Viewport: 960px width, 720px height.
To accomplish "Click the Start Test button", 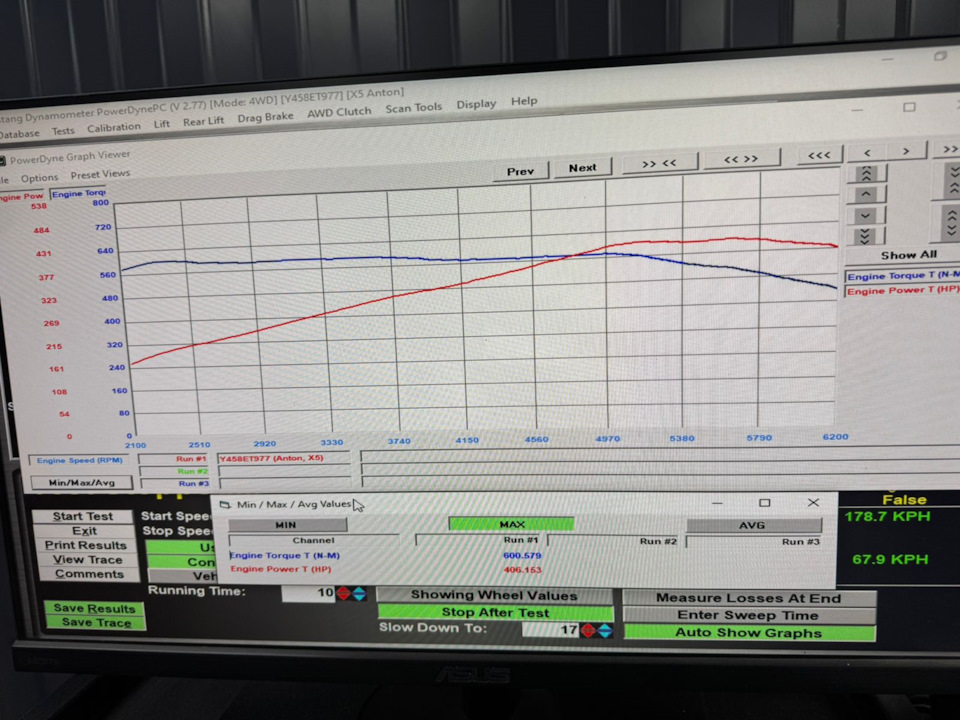I will [x=83, y=516].
